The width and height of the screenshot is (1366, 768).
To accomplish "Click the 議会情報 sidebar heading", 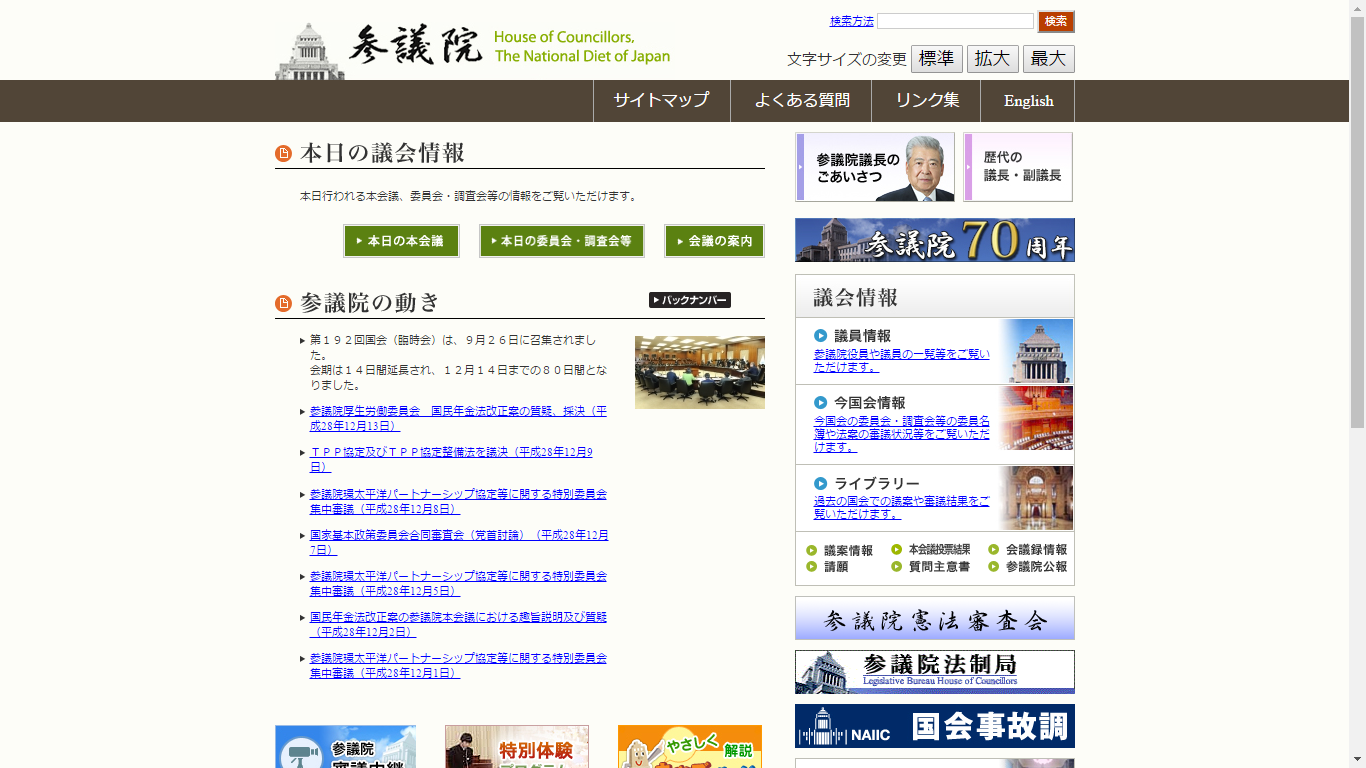I will pos(856,298).
